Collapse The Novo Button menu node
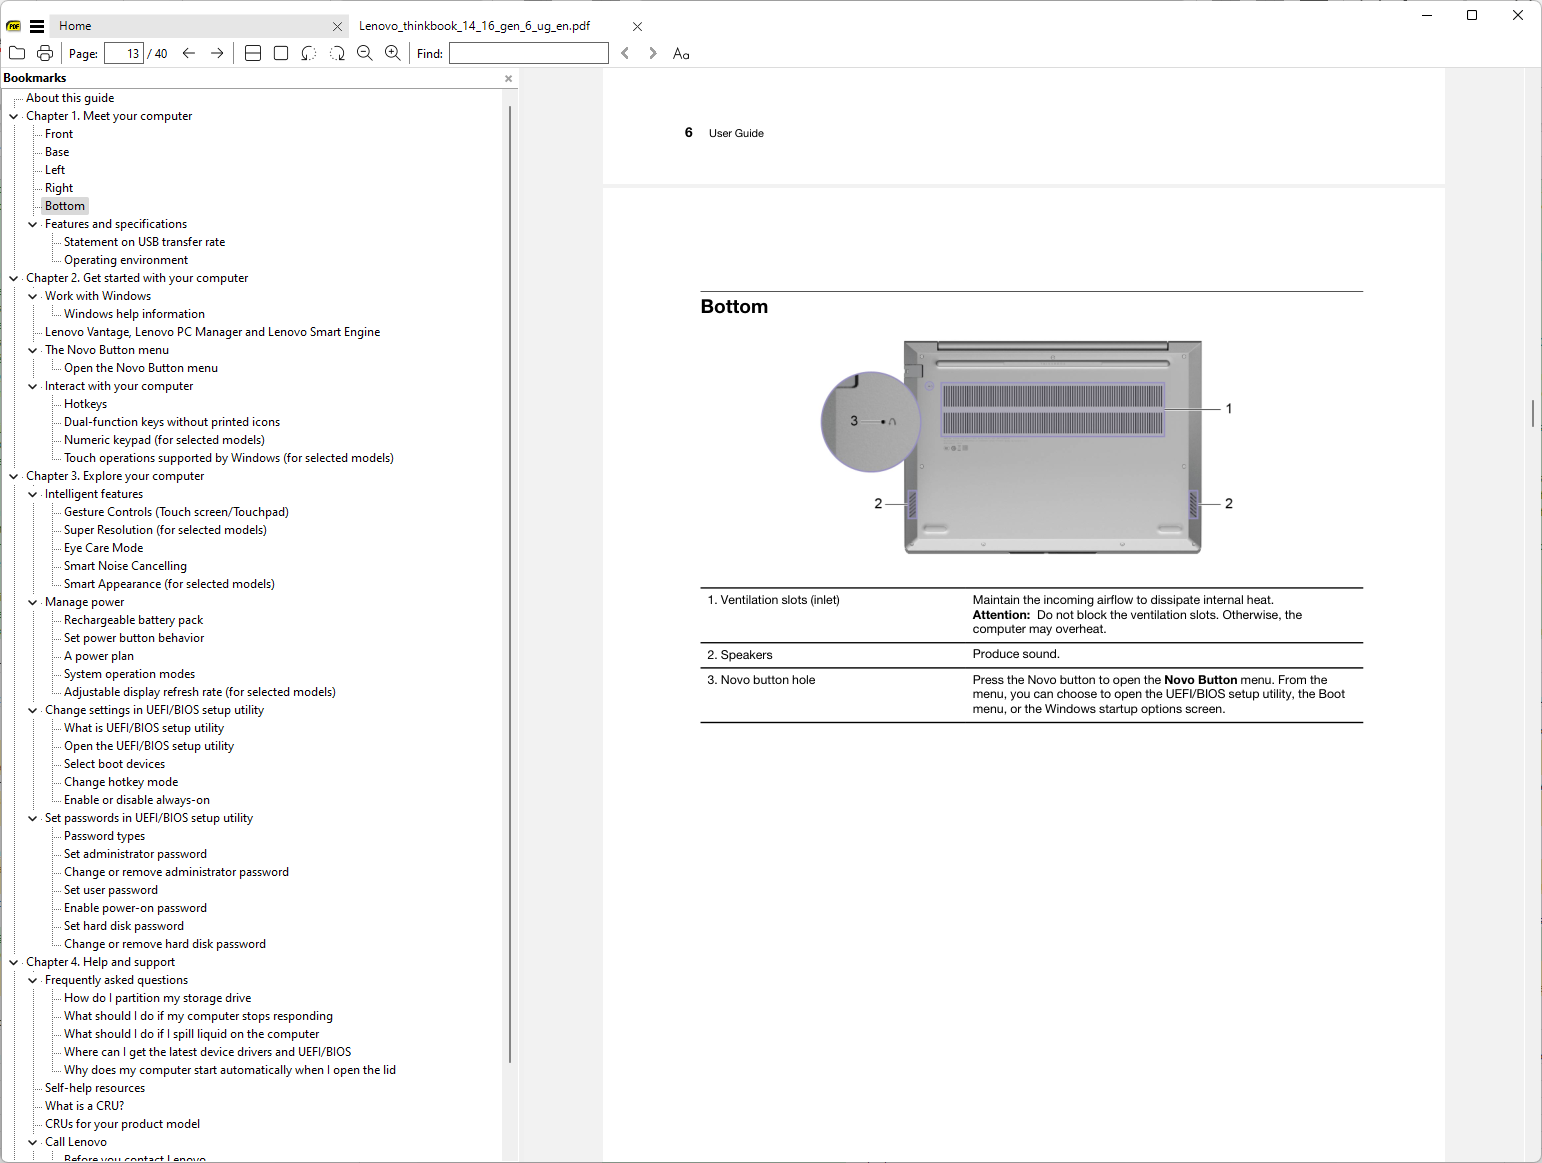 [x=32, y=350]
